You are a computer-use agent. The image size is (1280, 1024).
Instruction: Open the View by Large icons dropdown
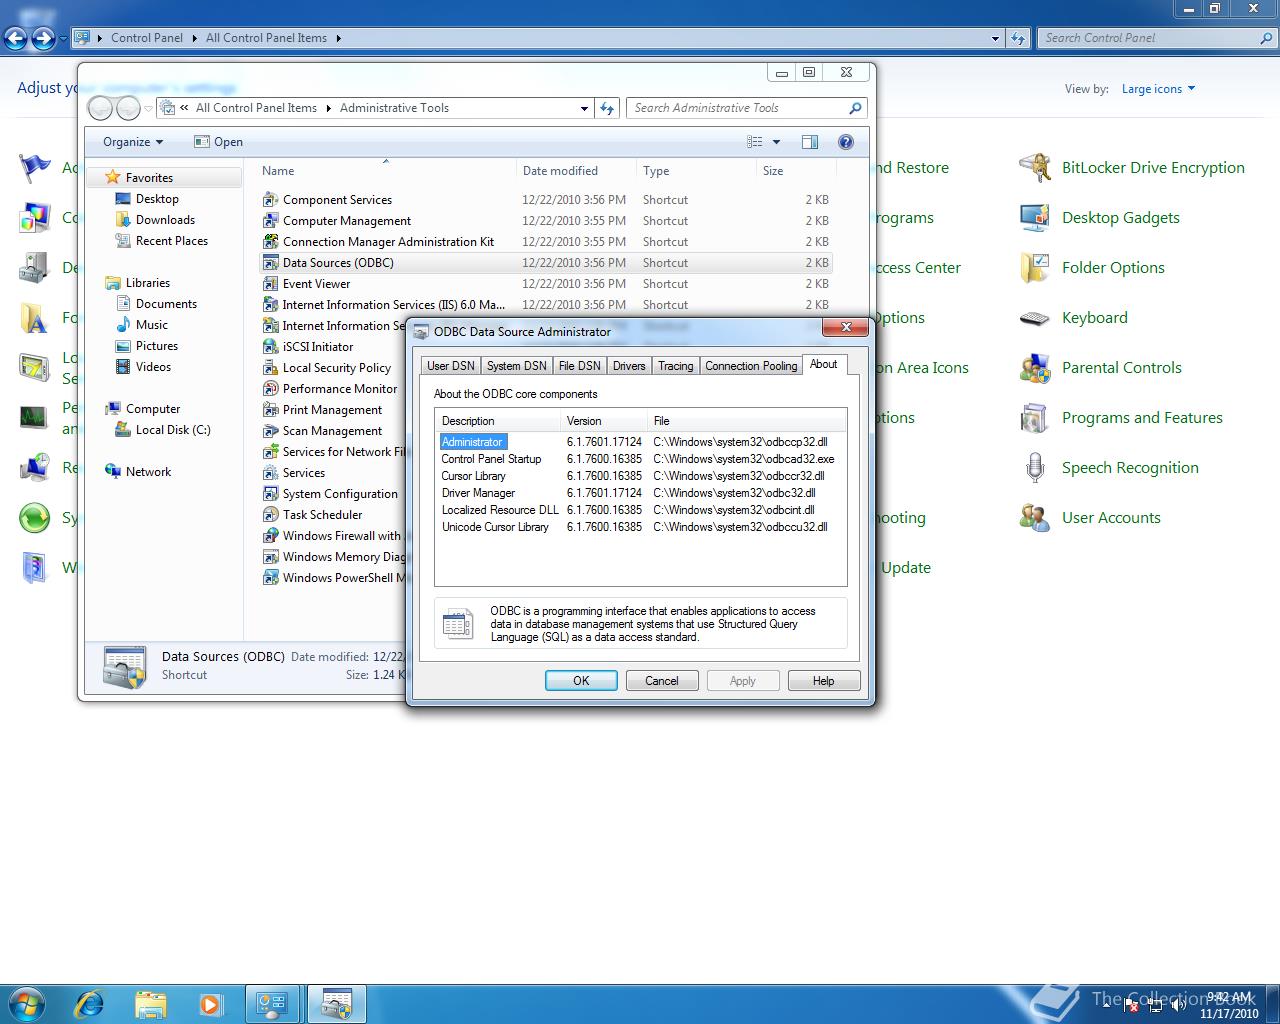click(x=1157, y=88)
